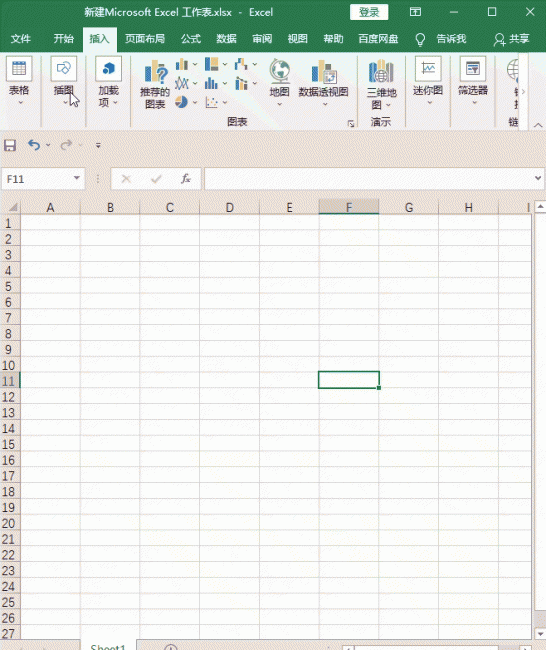Click Recommended Charts (推荐的图表) icon

(155, 72)
